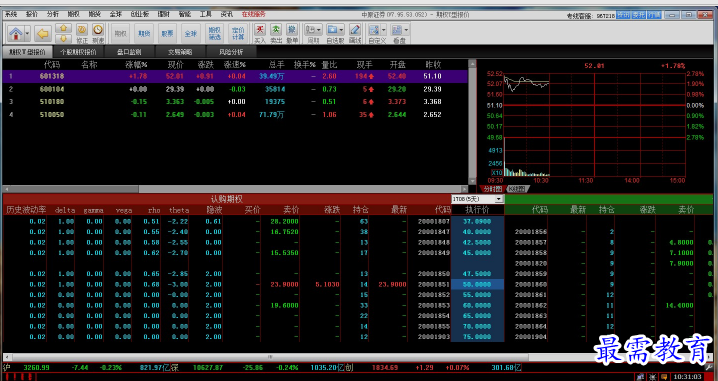Click the stock list horizontal scrollbar
Screen dimensions: 718x381
click(x=235, y=189)
